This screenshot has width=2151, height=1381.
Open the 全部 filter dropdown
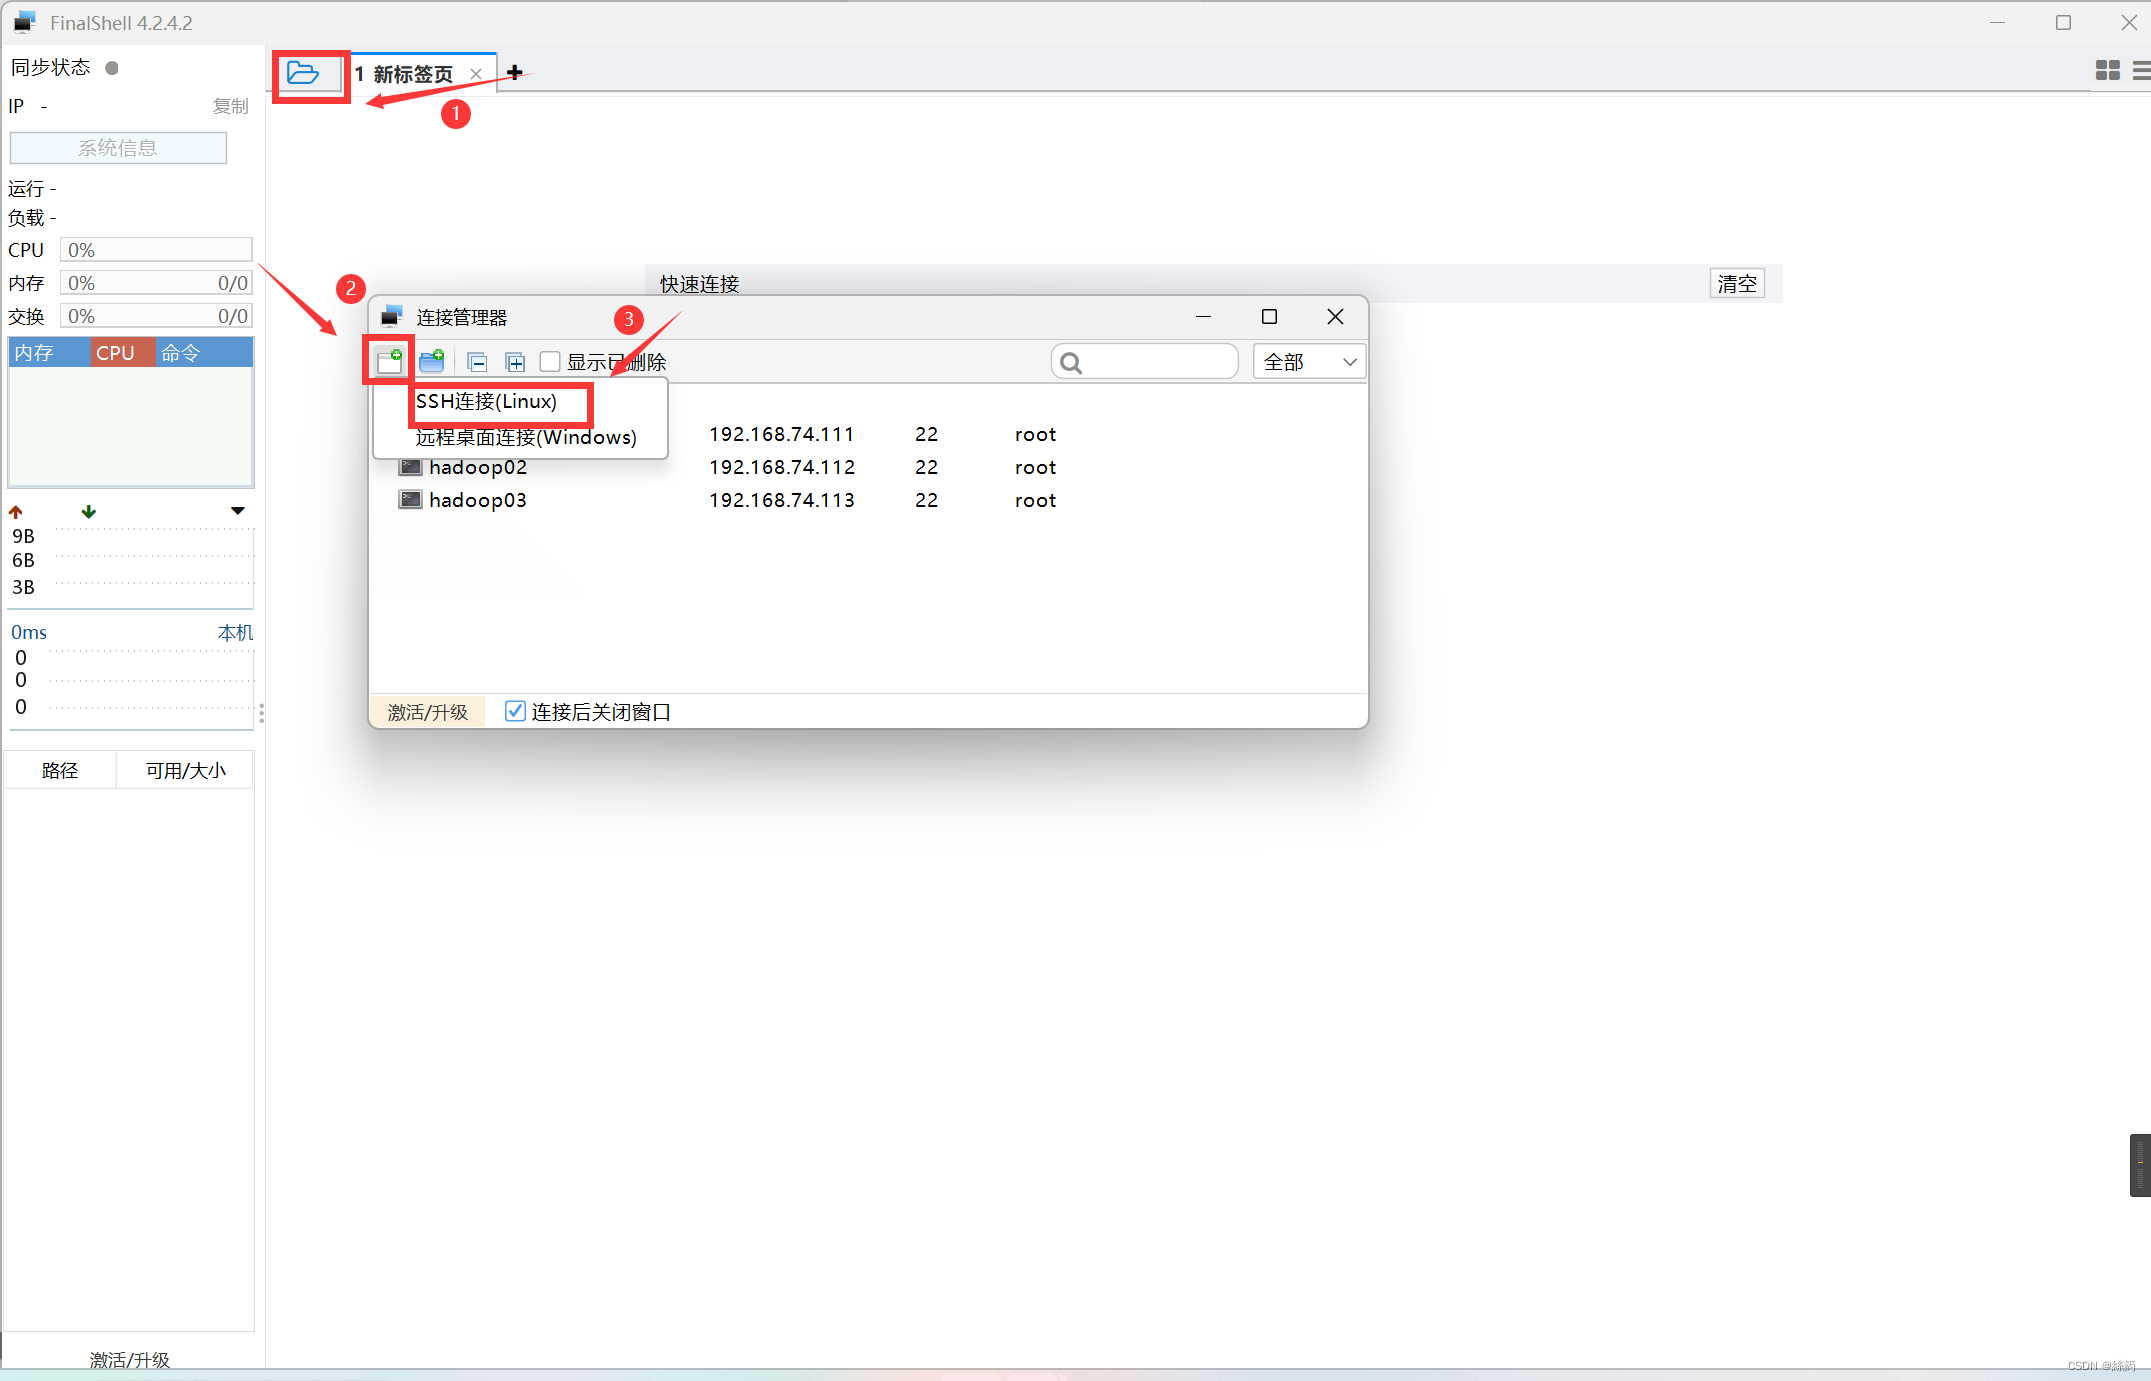pos(1309,362)
